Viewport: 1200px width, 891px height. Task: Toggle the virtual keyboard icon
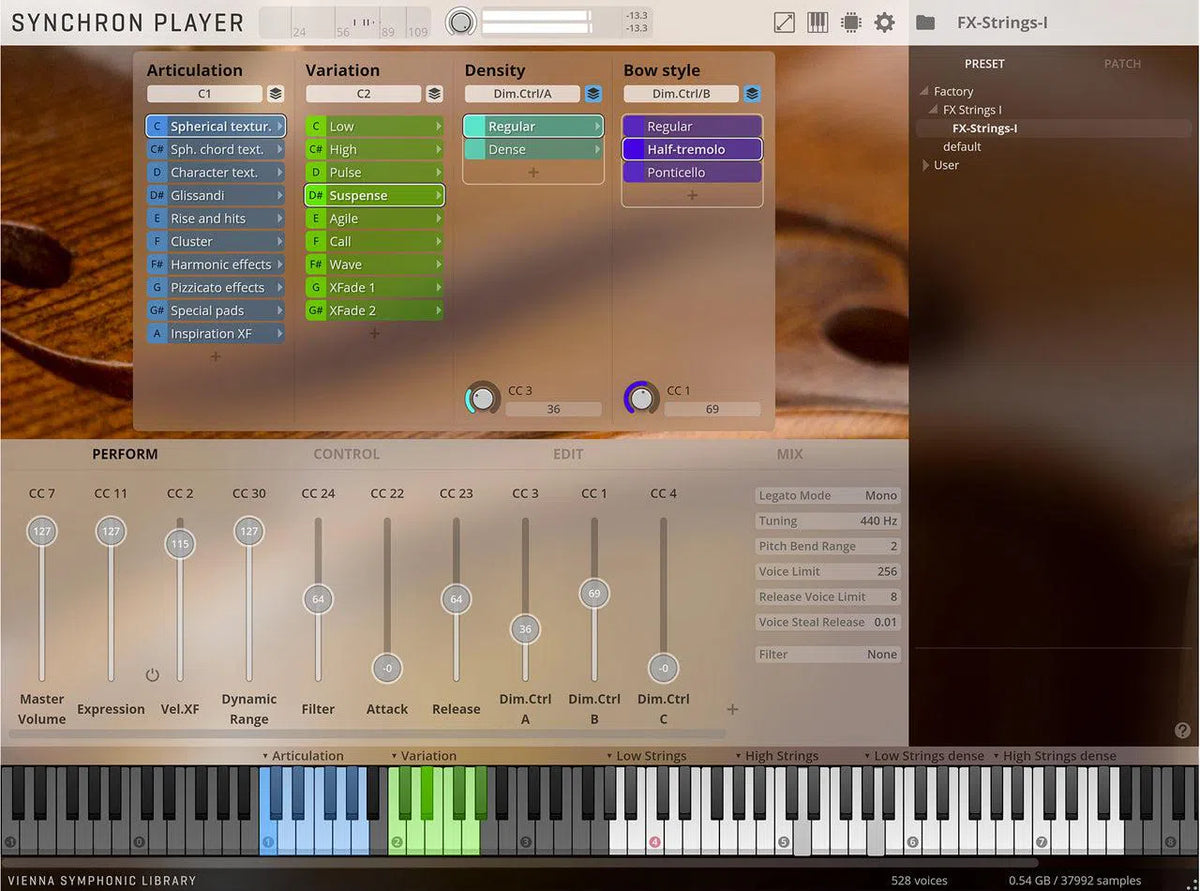tap(817, 22)
